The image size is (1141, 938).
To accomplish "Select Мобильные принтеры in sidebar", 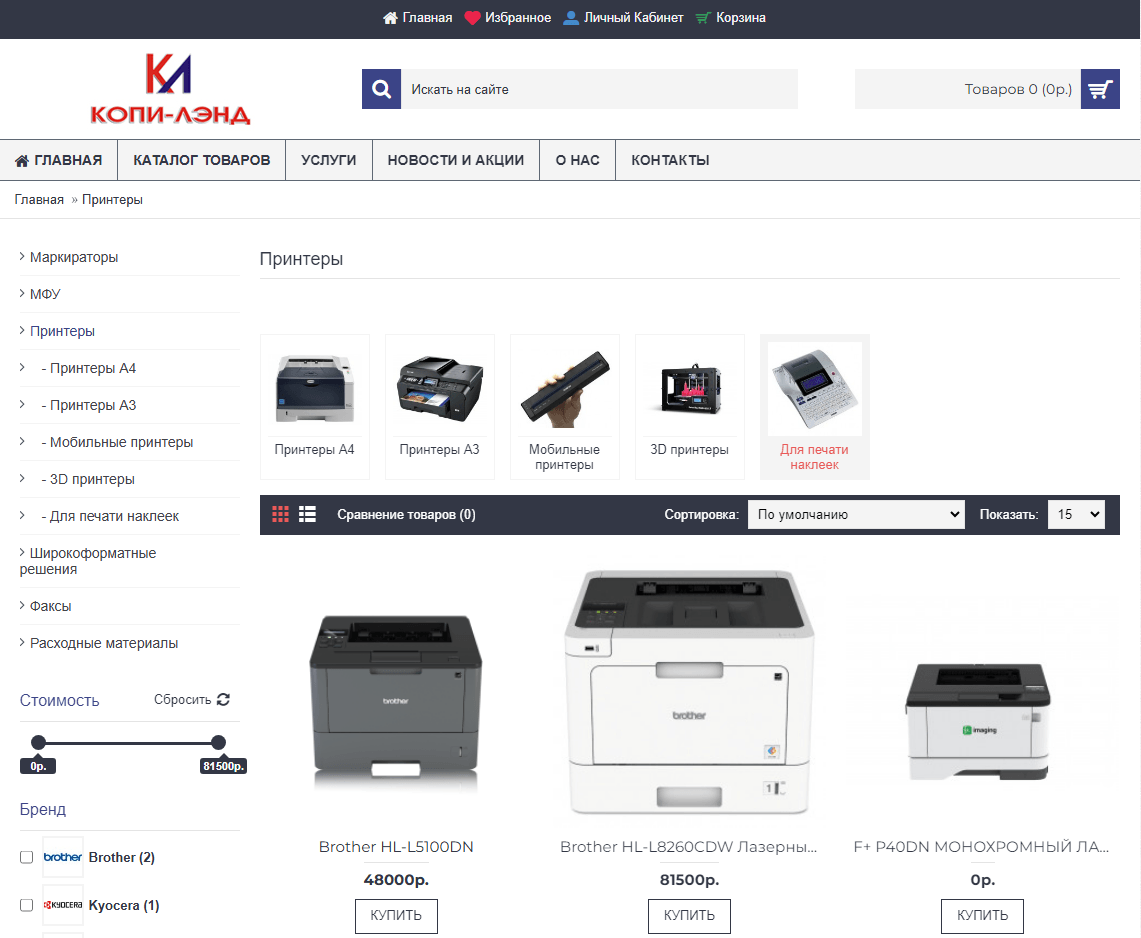I will click(116, 442).
